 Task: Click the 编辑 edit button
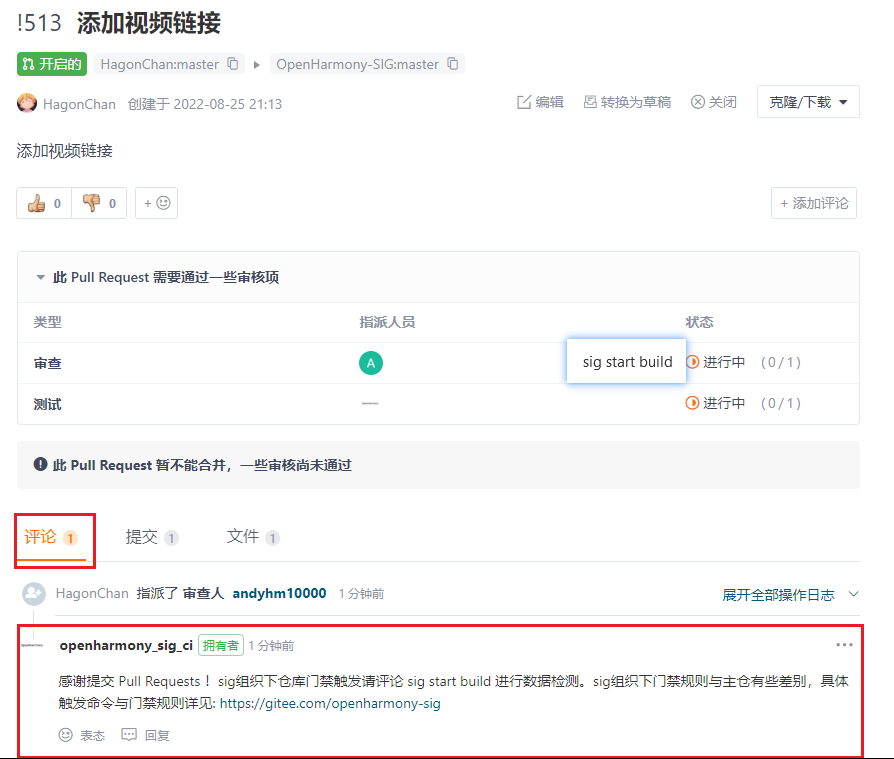coord(540,102)
